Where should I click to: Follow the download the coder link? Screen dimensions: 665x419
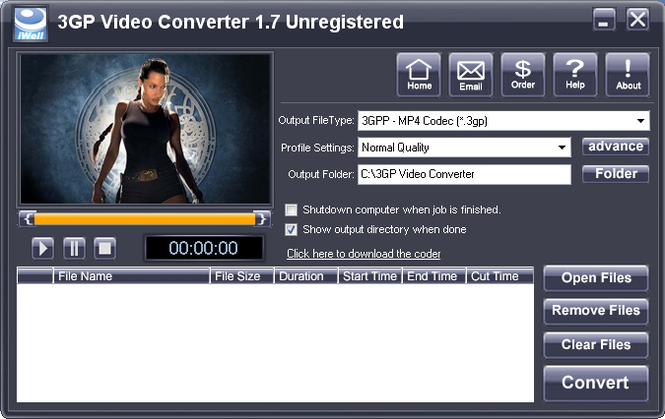363,254
